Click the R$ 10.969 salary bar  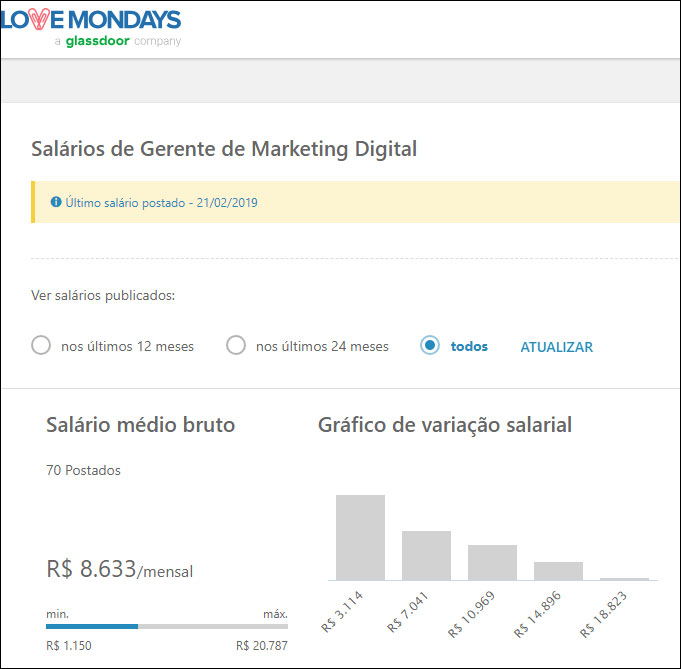(492, 562)
